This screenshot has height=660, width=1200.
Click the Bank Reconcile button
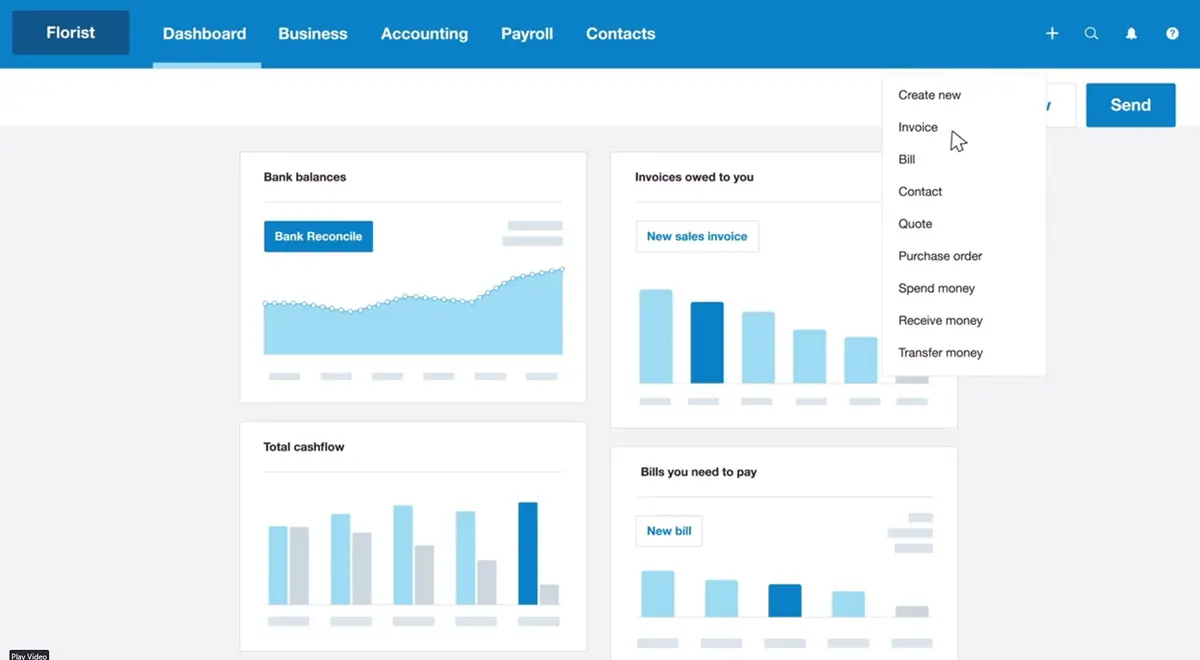click(x=318, y=236)
